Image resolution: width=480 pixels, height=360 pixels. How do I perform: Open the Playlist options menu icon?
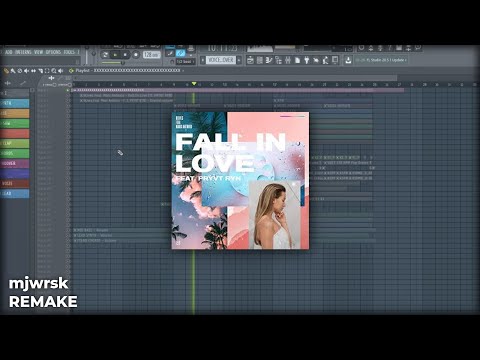71,71
